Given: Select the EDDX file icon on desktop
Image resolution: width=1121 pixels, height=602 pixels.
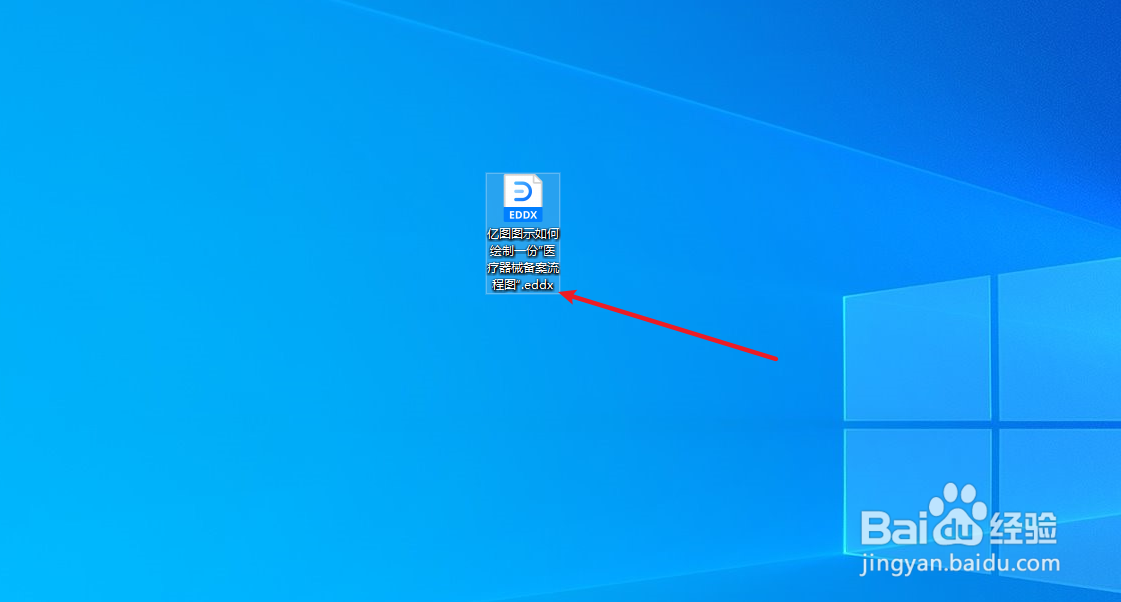Looking at the screenshot, I should point(523,198).
